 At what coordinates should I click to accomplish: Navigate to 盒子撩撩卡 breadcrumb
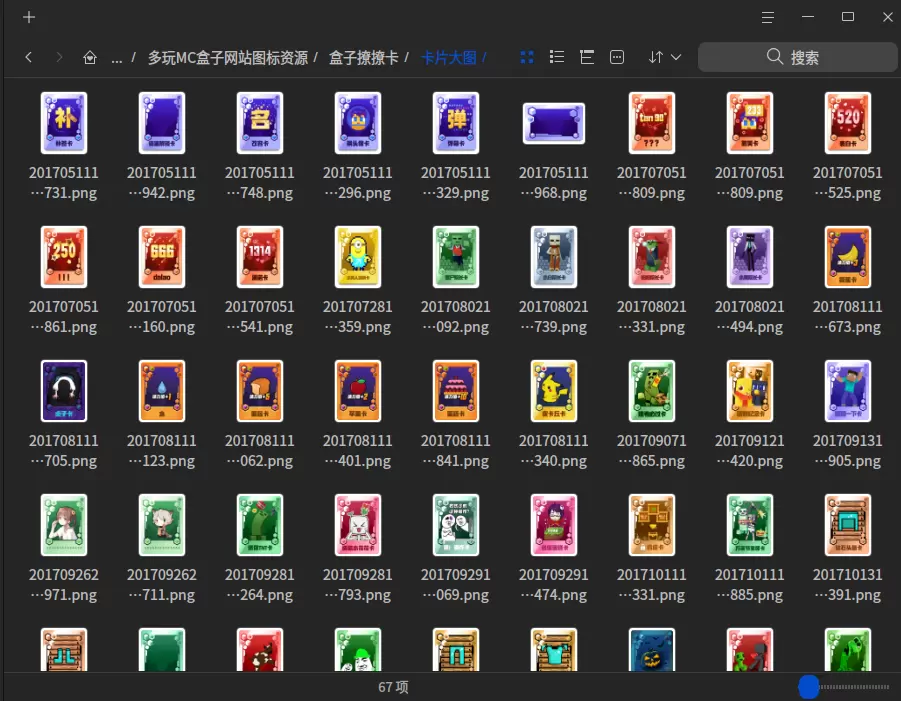[x=363, y=57]
